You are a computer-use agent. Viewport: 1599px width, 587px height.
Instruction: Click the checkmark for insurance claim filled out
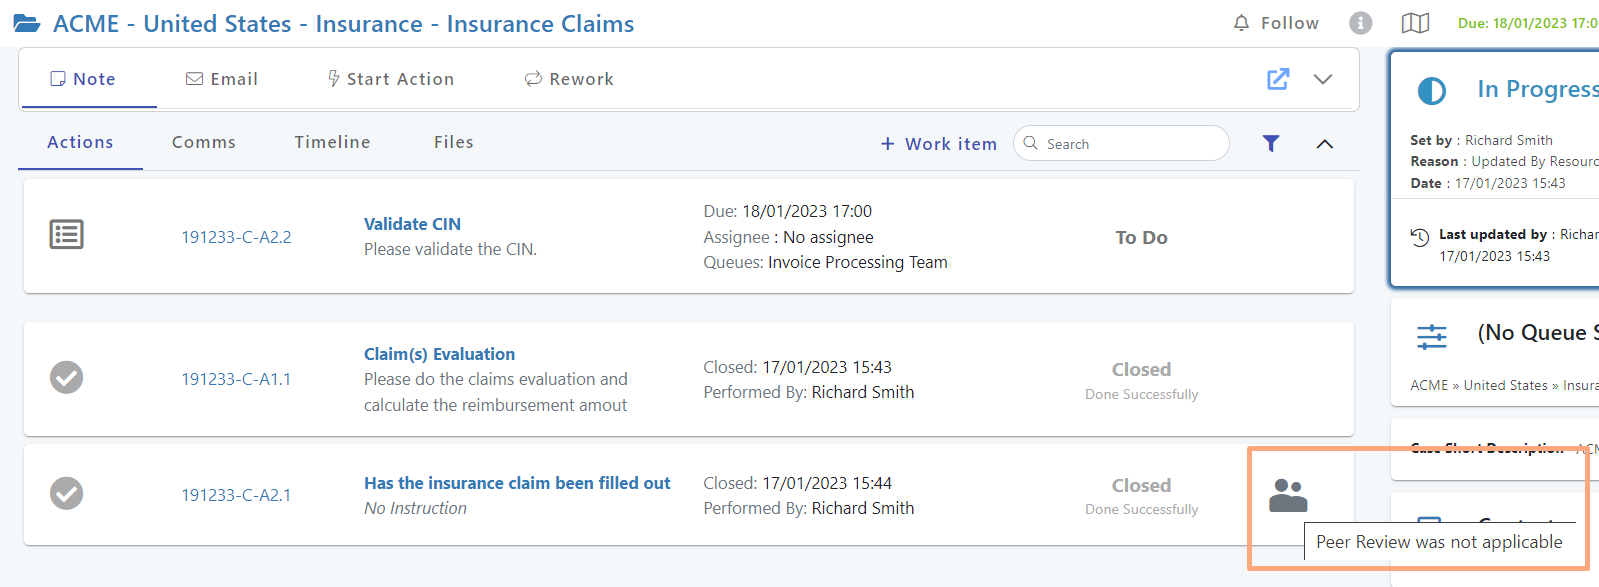67,494
